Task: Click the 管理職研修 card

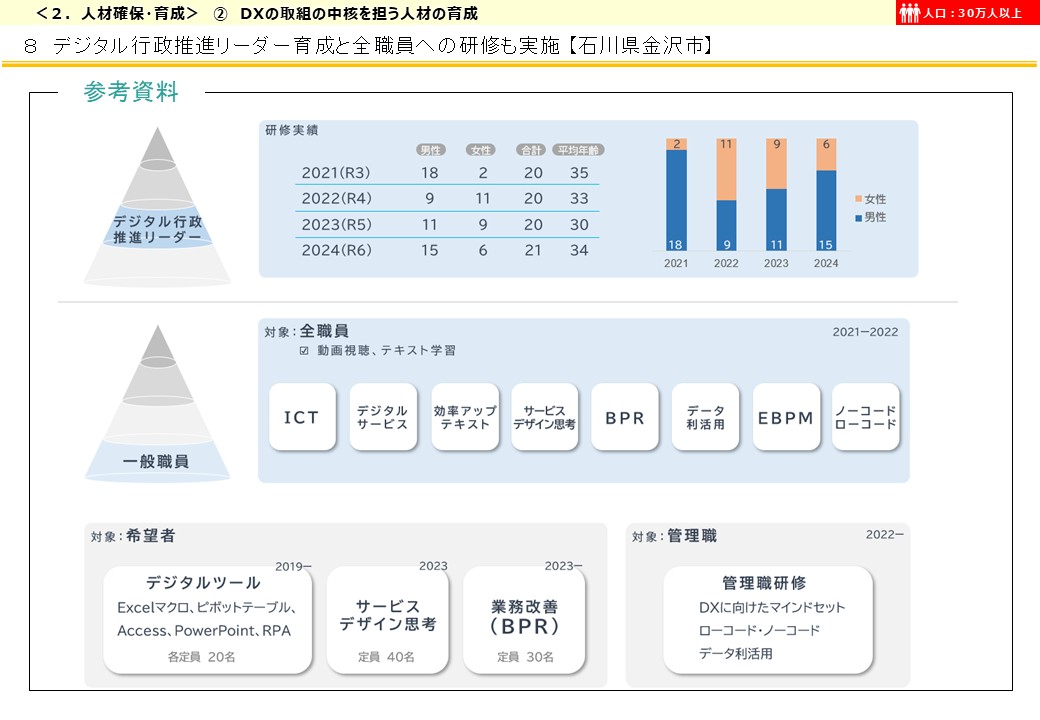Action: coord(768,617)
